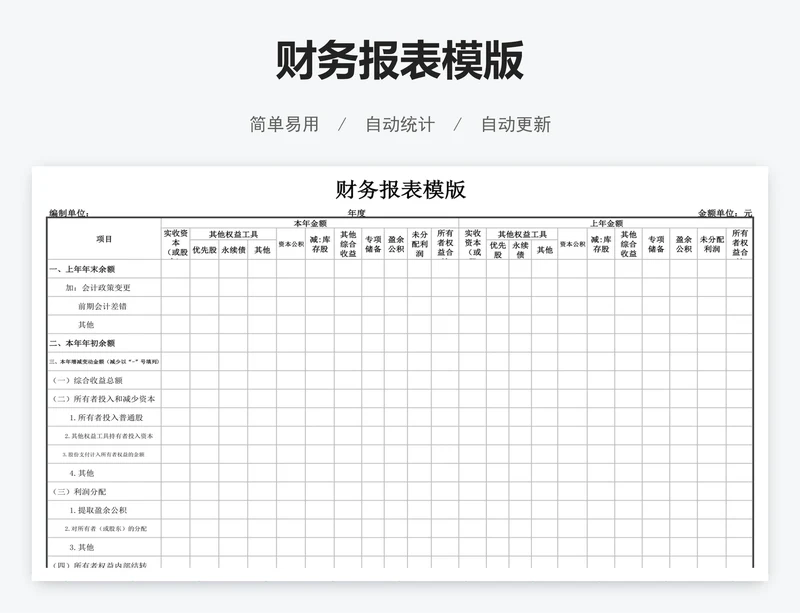Select 盈余公积 header under 上年金额
This screenshot has height=613, width=800.
coord(684,244)
